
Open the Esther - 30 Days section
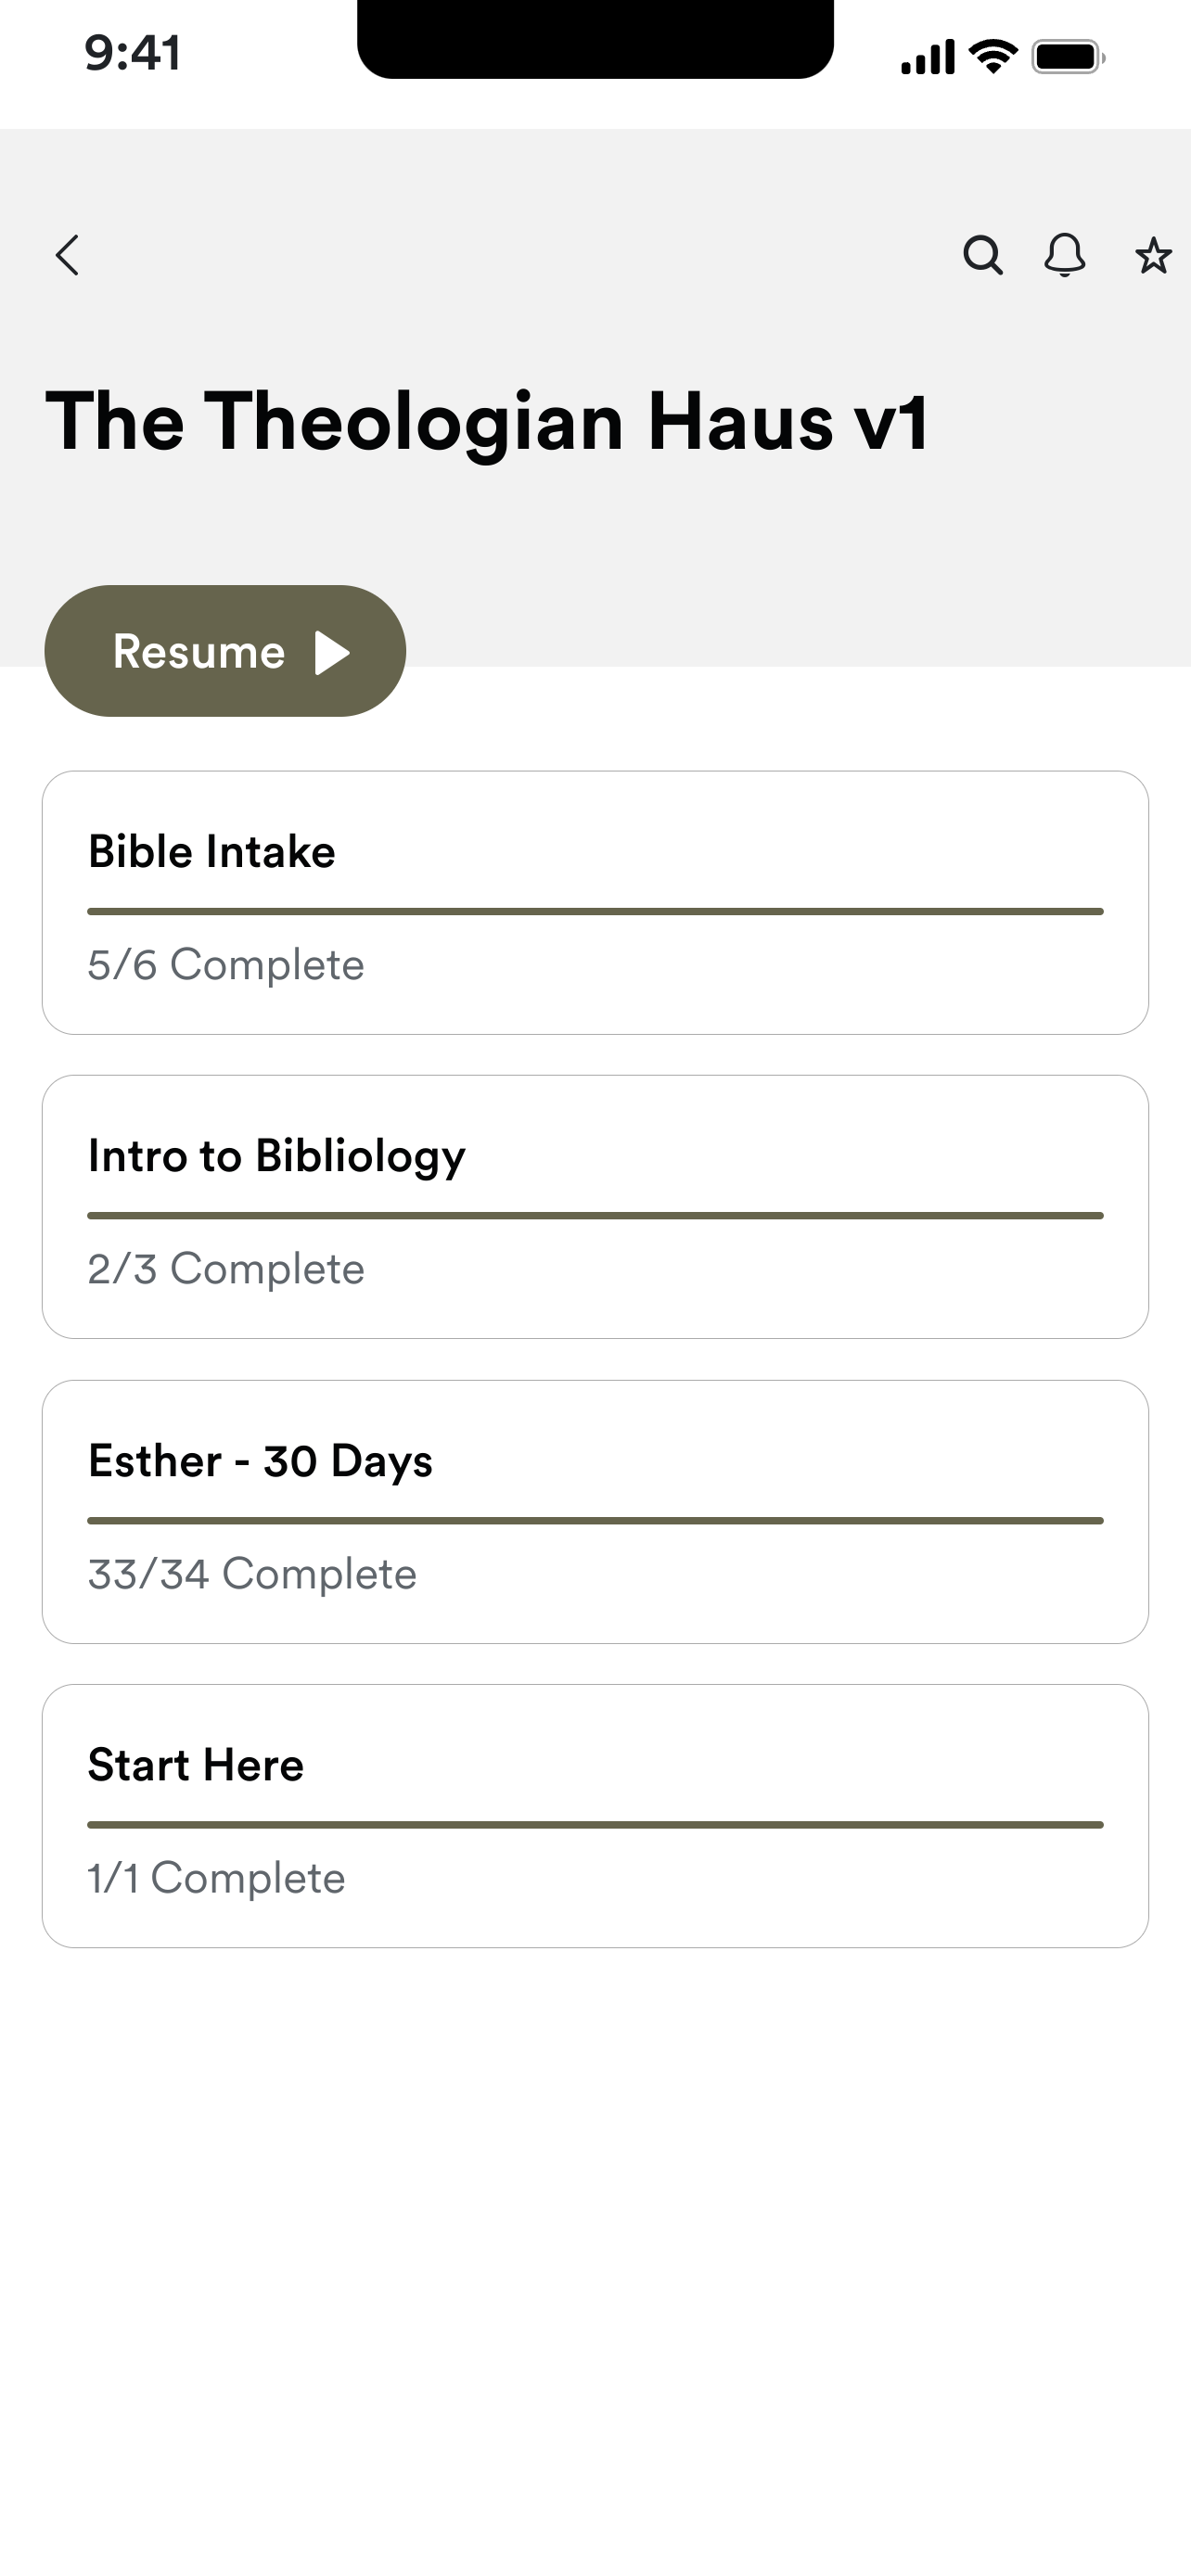pyautogui.click(x=595, y=1512)
